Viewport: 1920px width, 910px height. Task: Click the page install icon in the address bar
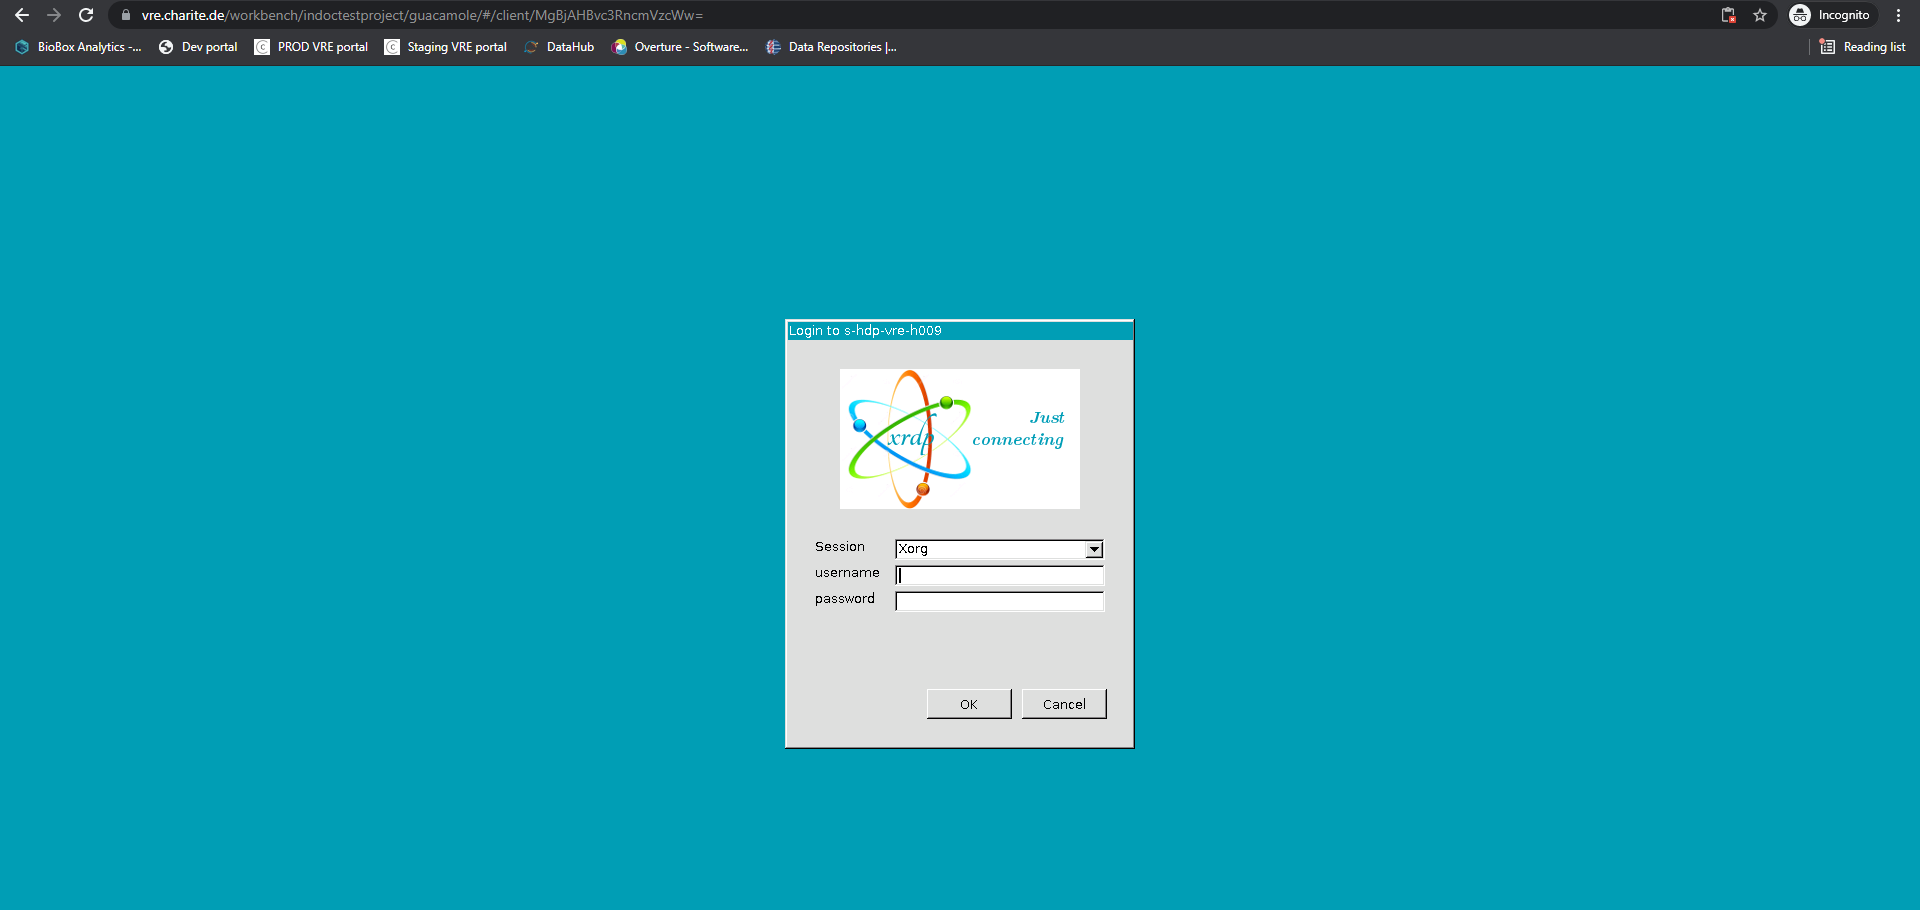[1727, 15]
